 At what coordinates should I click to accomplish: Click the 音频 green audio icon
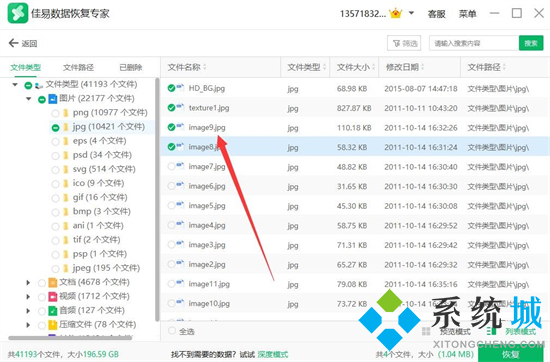click(53, 311)
